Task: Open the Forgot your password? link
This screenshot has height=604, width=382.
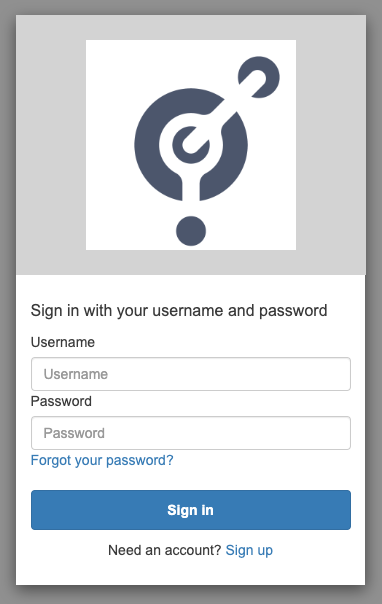Action: 102,460
